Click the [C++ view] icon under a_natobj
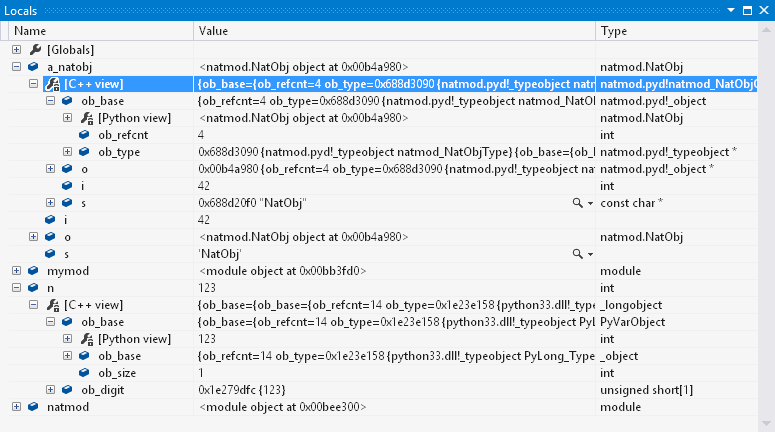This screenshot has height=432, width=775. click(52, 84)
